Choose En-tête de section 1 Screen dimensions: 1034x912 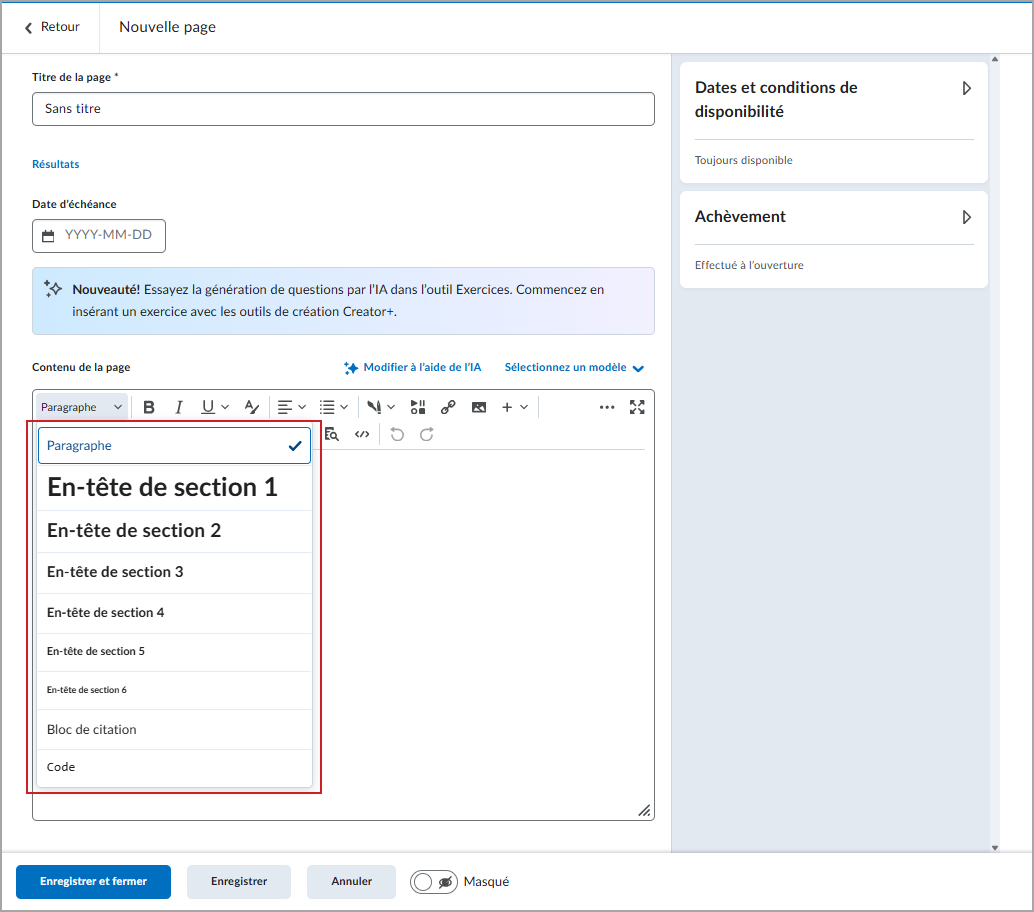[174, 487]
